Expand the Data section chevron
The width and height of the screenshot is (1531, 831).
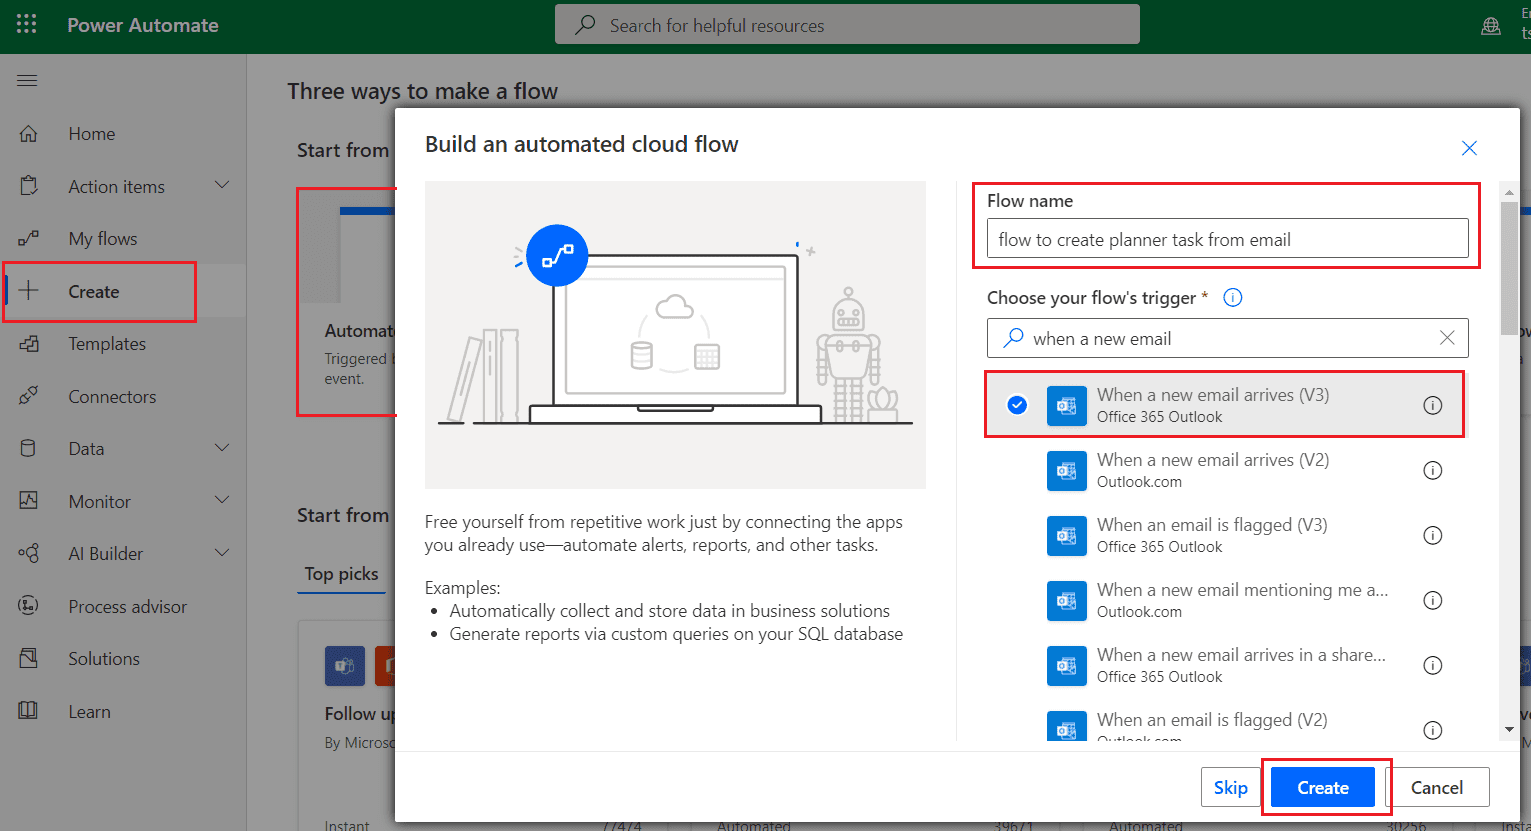click(x=222, y=448)
